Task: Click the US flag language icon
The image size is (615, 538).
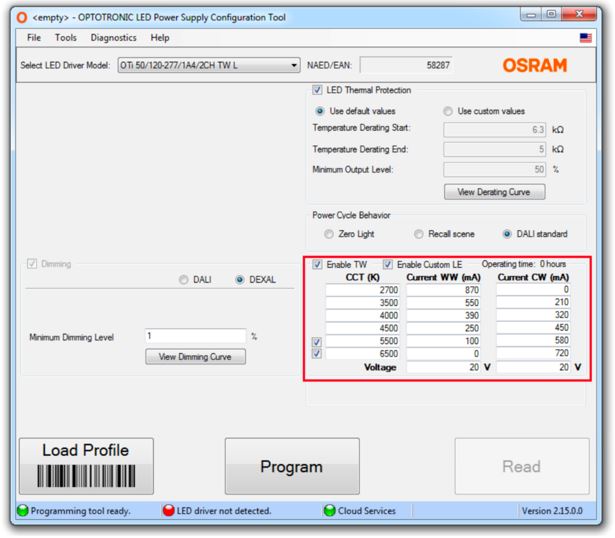Action: pyautogui.click(x=599, y=38)
